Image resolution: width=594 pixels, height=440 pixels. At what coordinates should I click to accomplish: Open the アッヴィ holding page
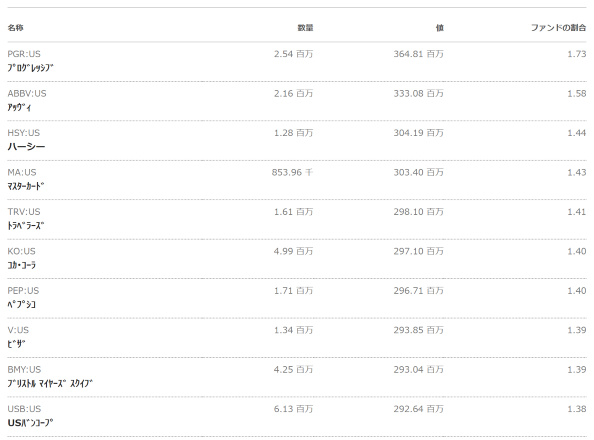[x=19, y=108]
